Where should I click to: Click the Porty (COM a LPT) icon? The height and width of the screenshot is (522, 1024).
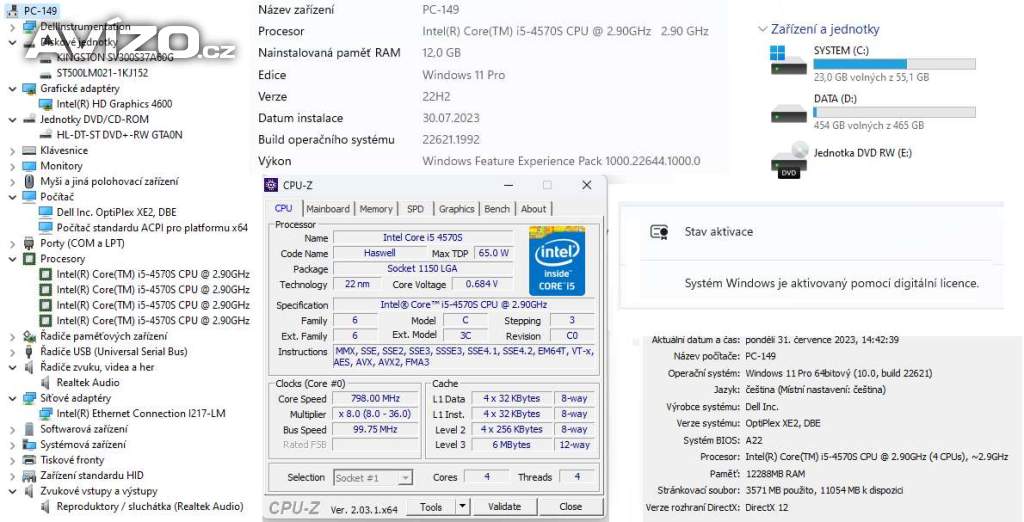pos(29,243)
